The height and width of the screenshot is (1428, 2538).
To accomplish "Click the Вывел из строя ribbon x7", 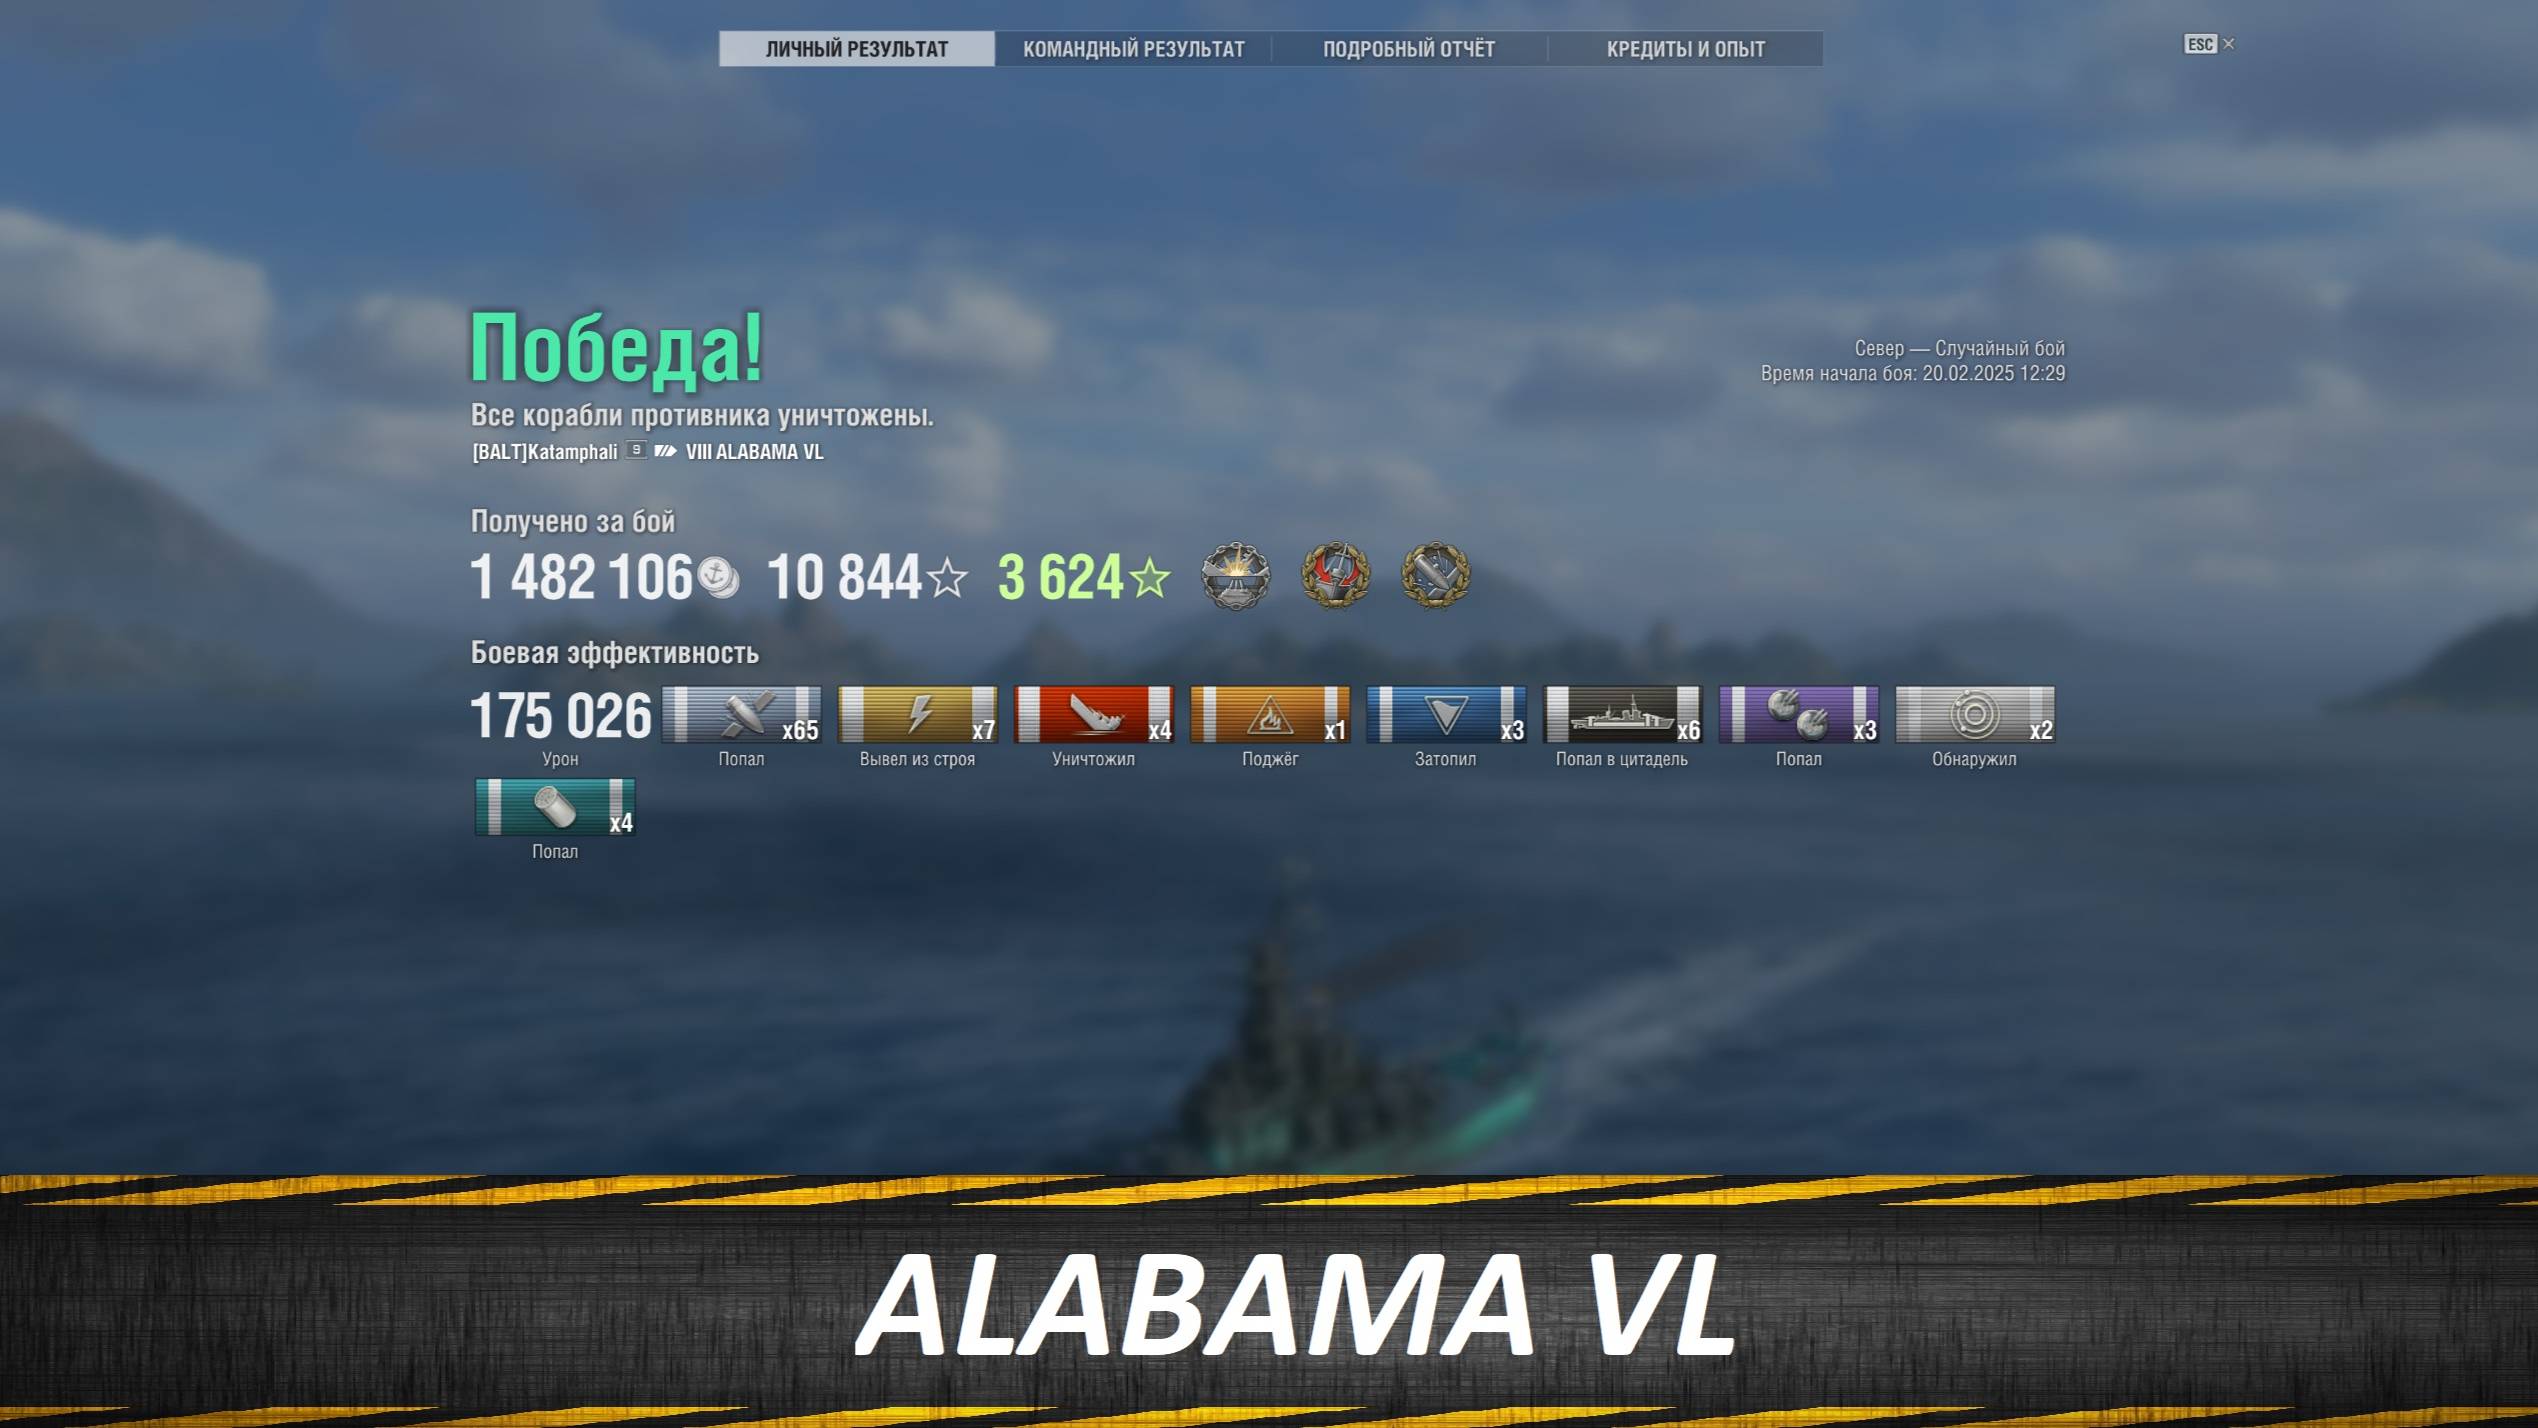I will [917, 714].
